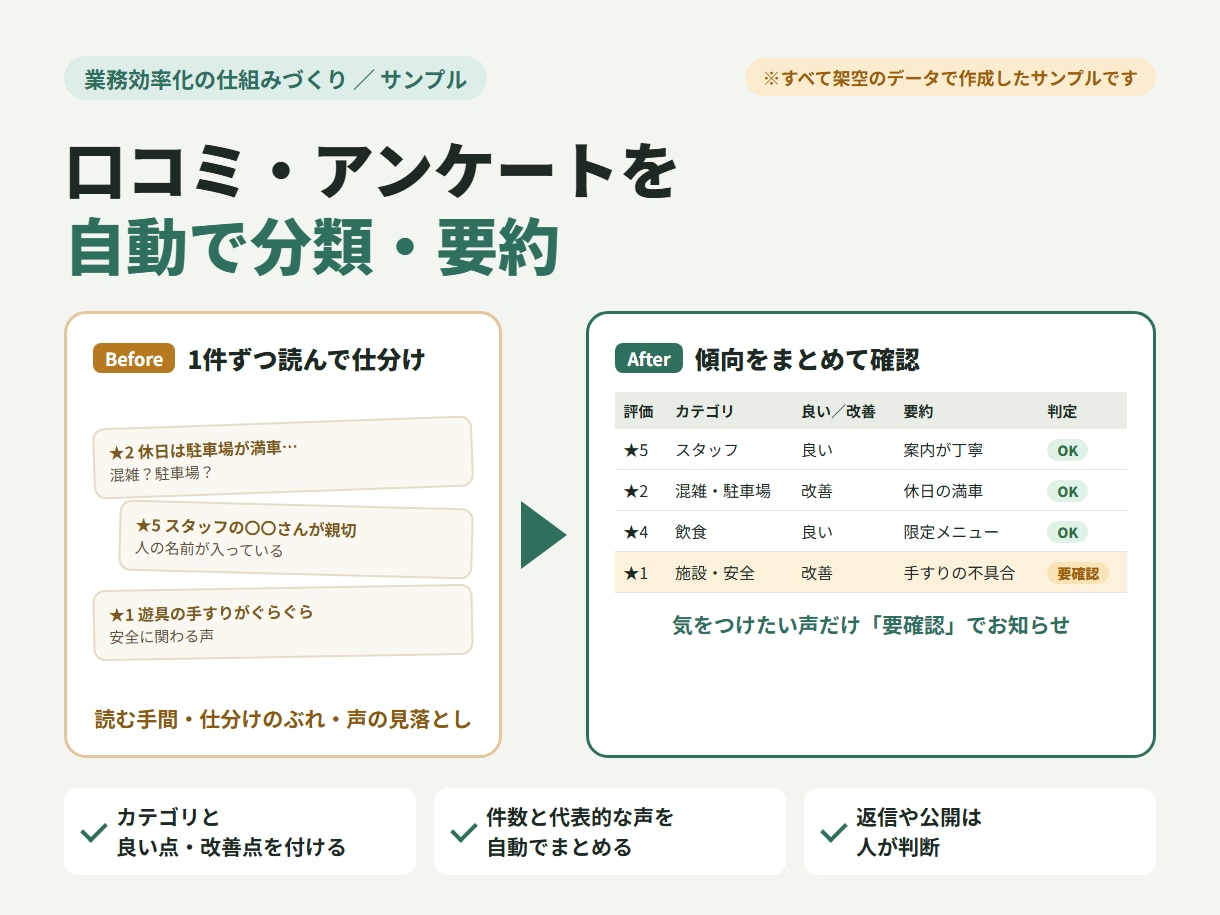Click the checkmark beside 件数と代表的な声を
Image resolution: width=1220 pixels, height=915 pixels.
[464, 832]
